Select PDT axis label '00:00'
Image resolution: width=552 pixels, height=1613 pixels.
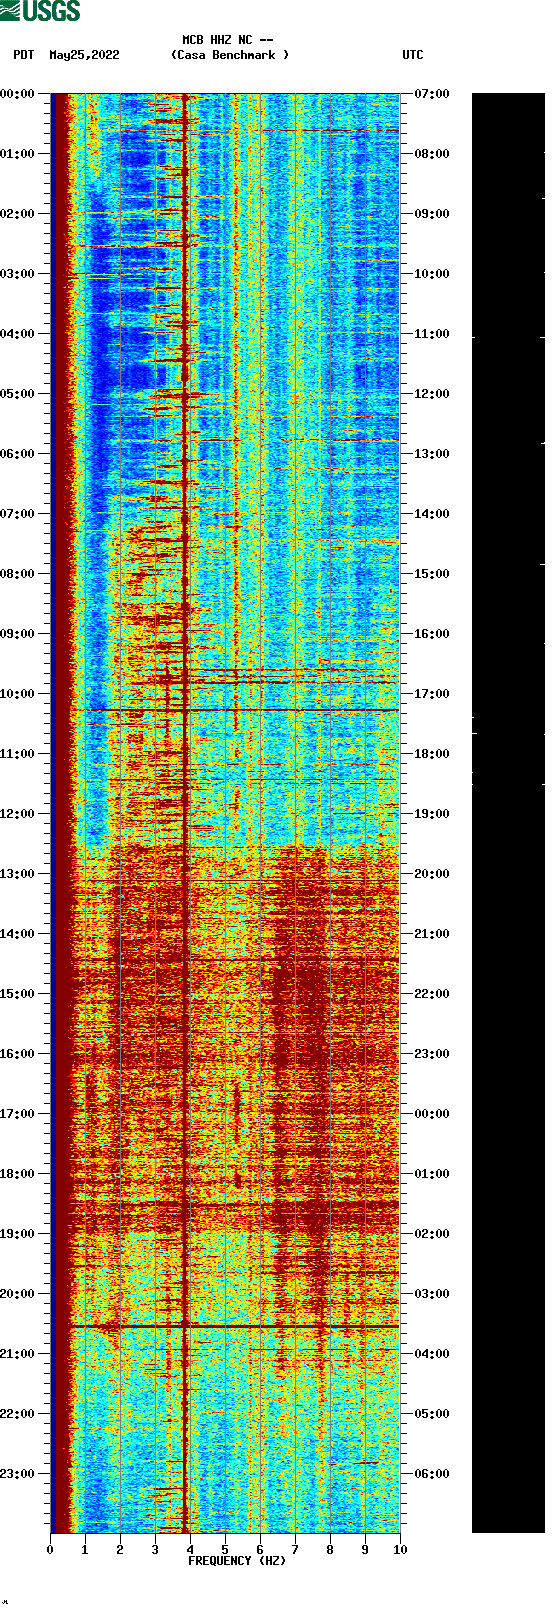18,94
